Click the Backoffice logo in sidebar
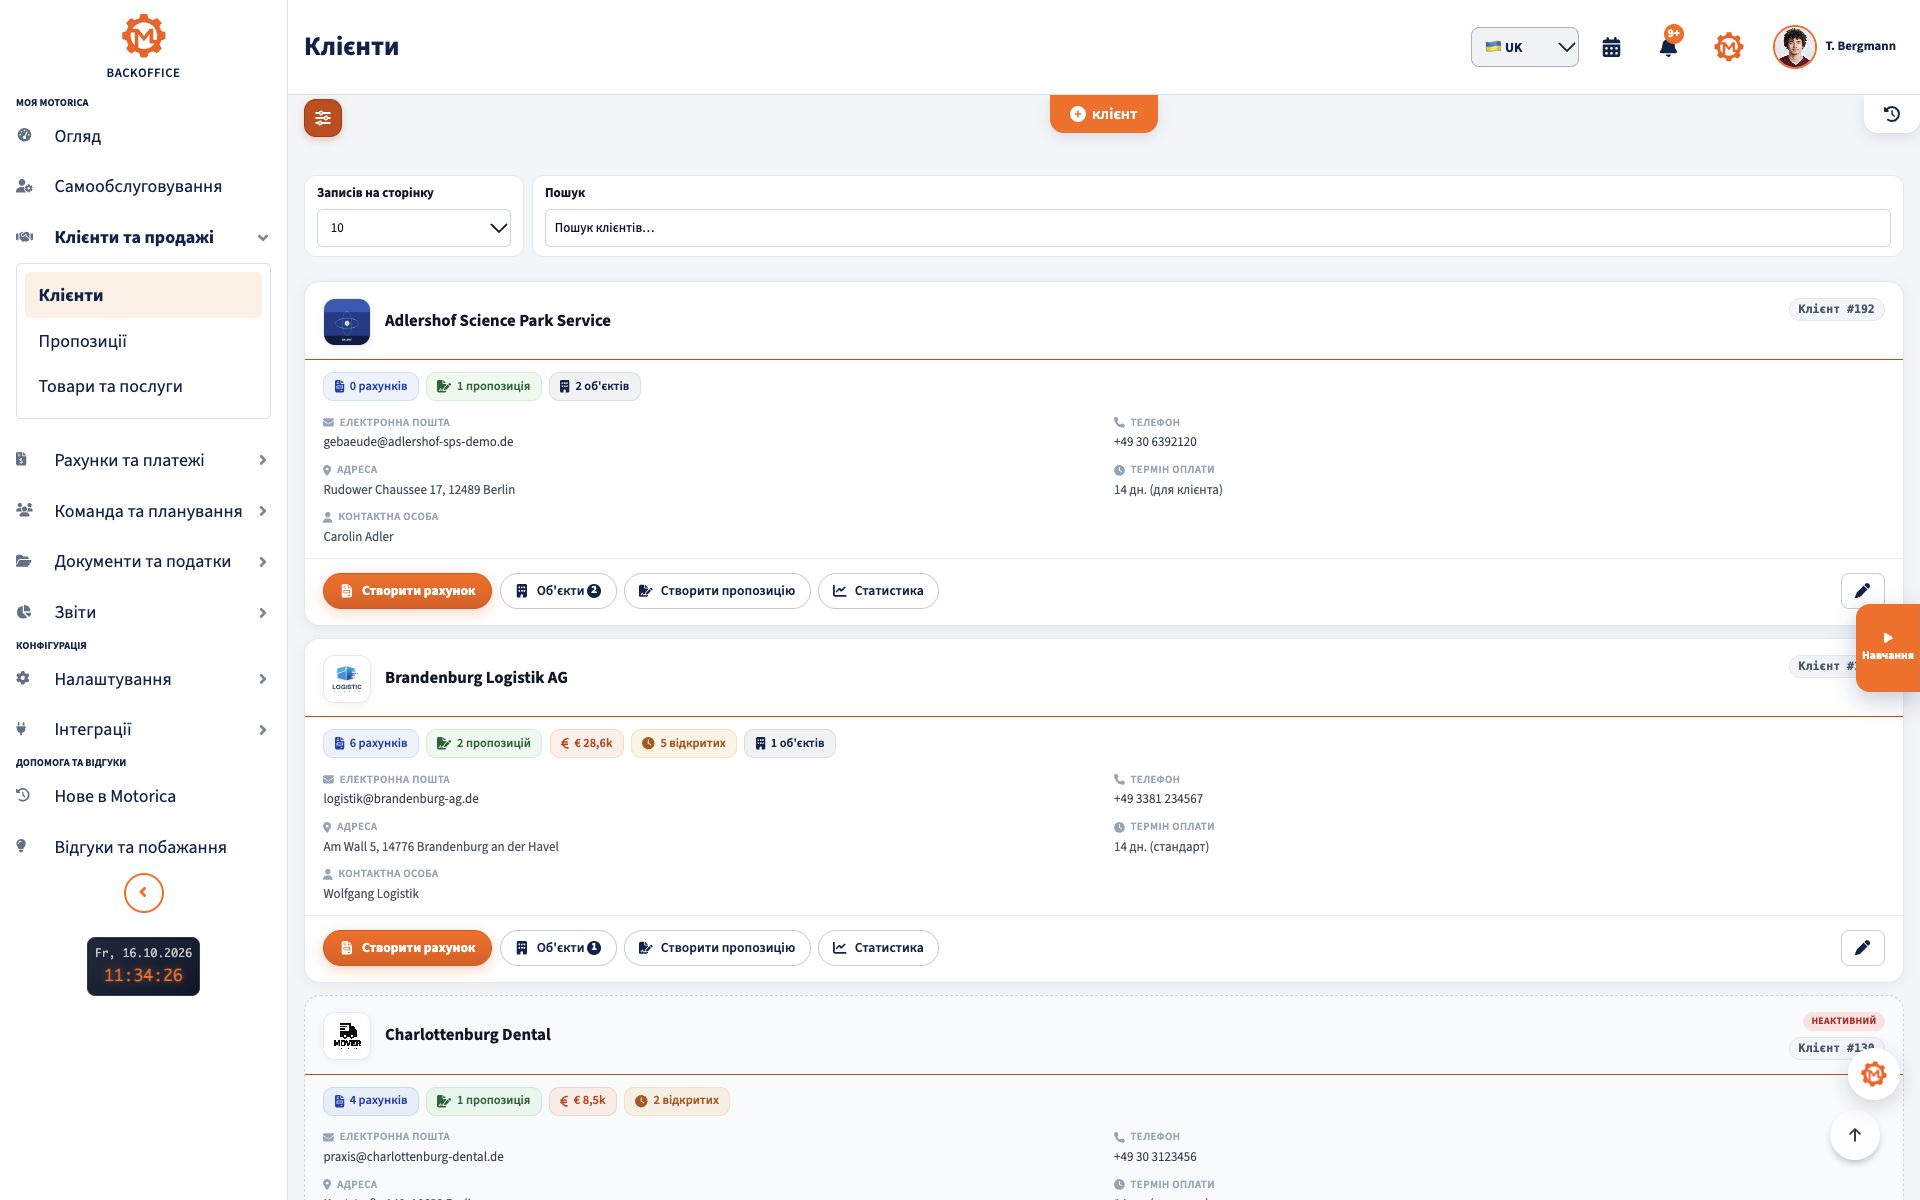This screenshot has height=1200, width=1920. click(143, 46)
